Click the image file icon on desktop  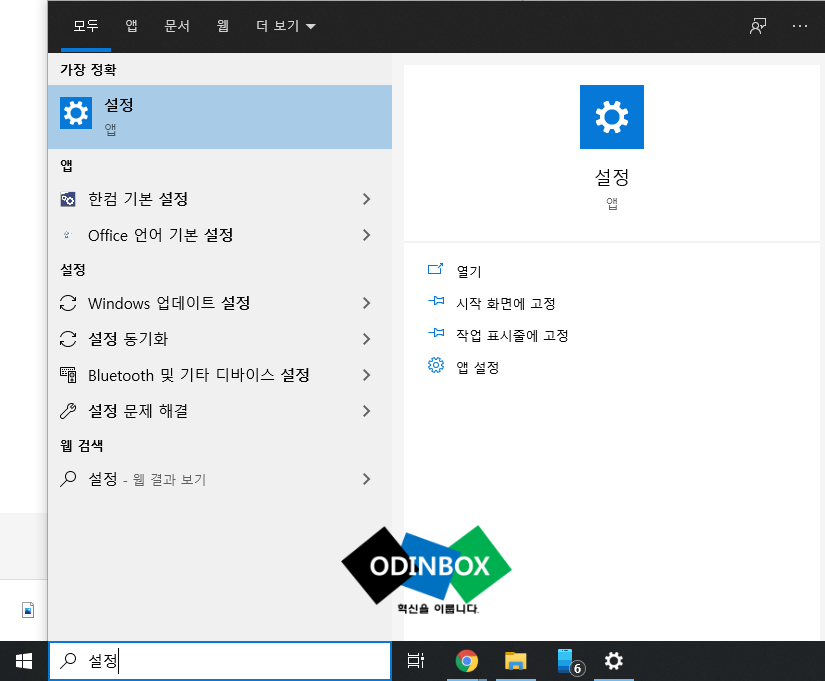28,610
